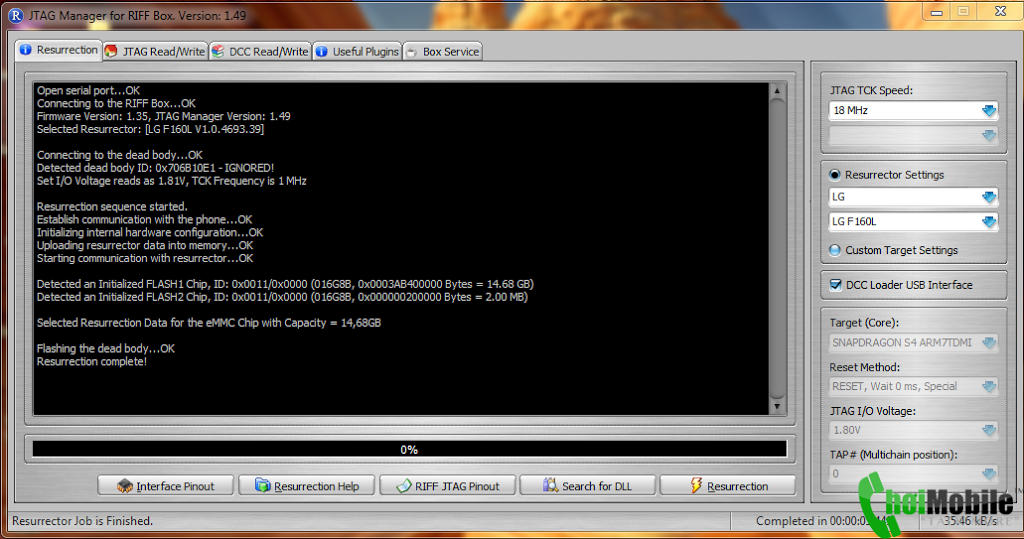Screen dimensions: 1024x539
Task: Expand the JTAG TCK Speed 18 MHz dropdown
Action: (x=989, y=110)
